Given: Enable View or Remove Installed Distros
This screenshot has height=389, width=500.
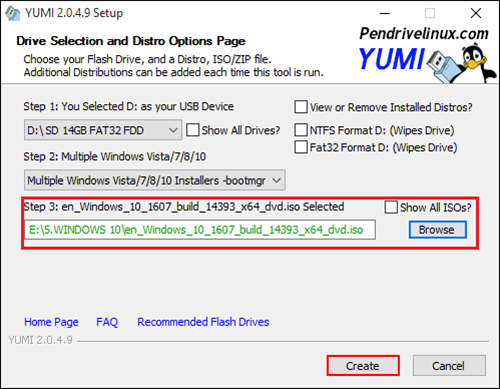Looking at the screenshot, I should tap(301, 107).
